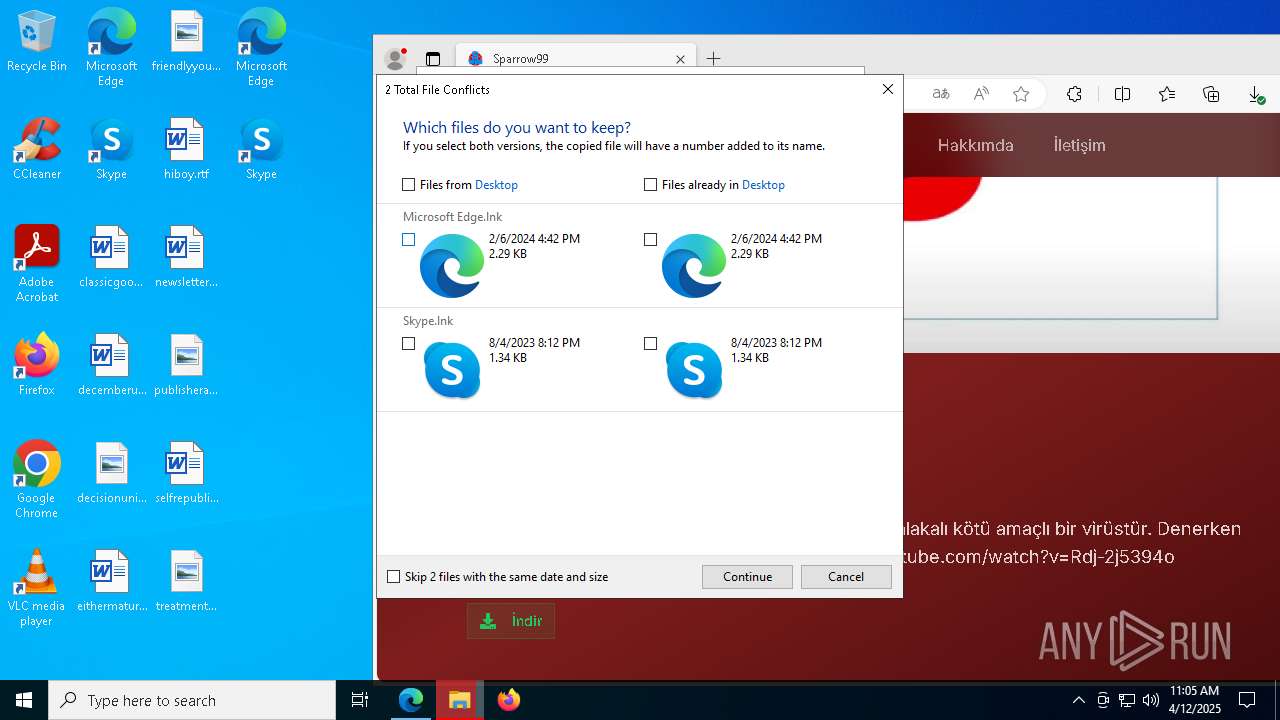This screenshot has width=1280, height=720.
Task: Open volume control in system tray
Action: coord(1151,700)
